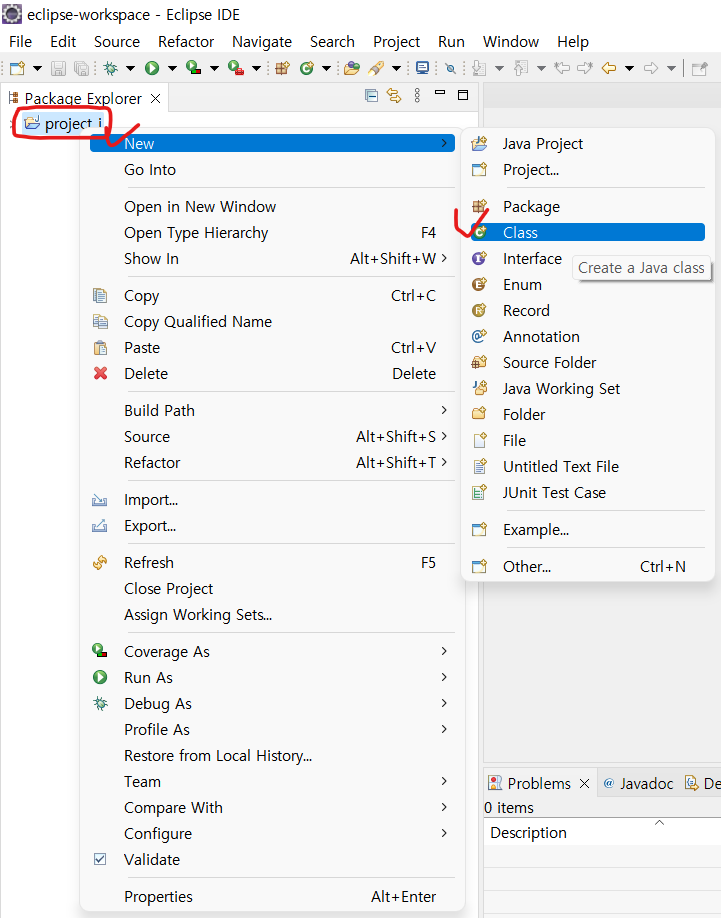Select Copy Qualified Name
This screenshot has width=721, height=918.
pyautogui.click(x=272, y=322)
